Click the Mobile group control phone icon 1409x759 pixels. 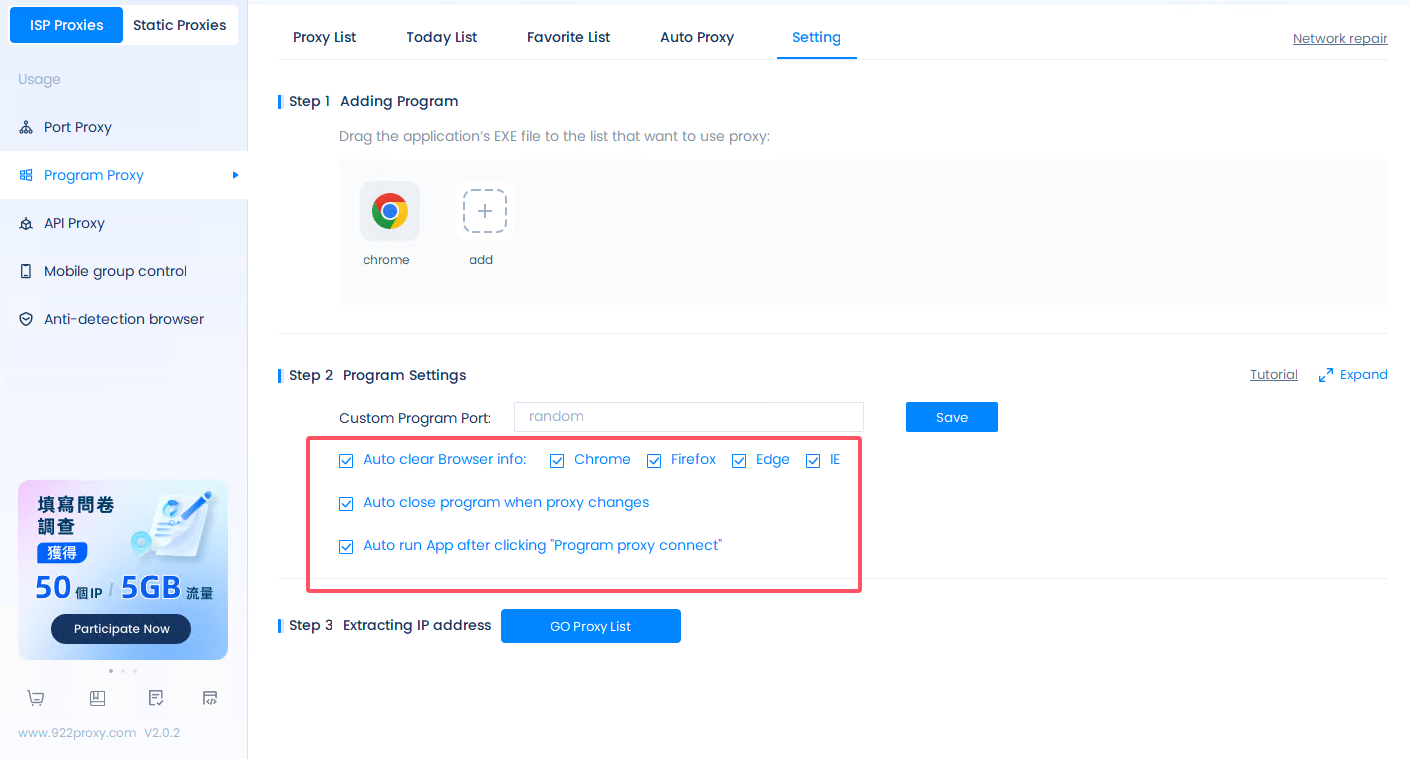pos(26,271)
